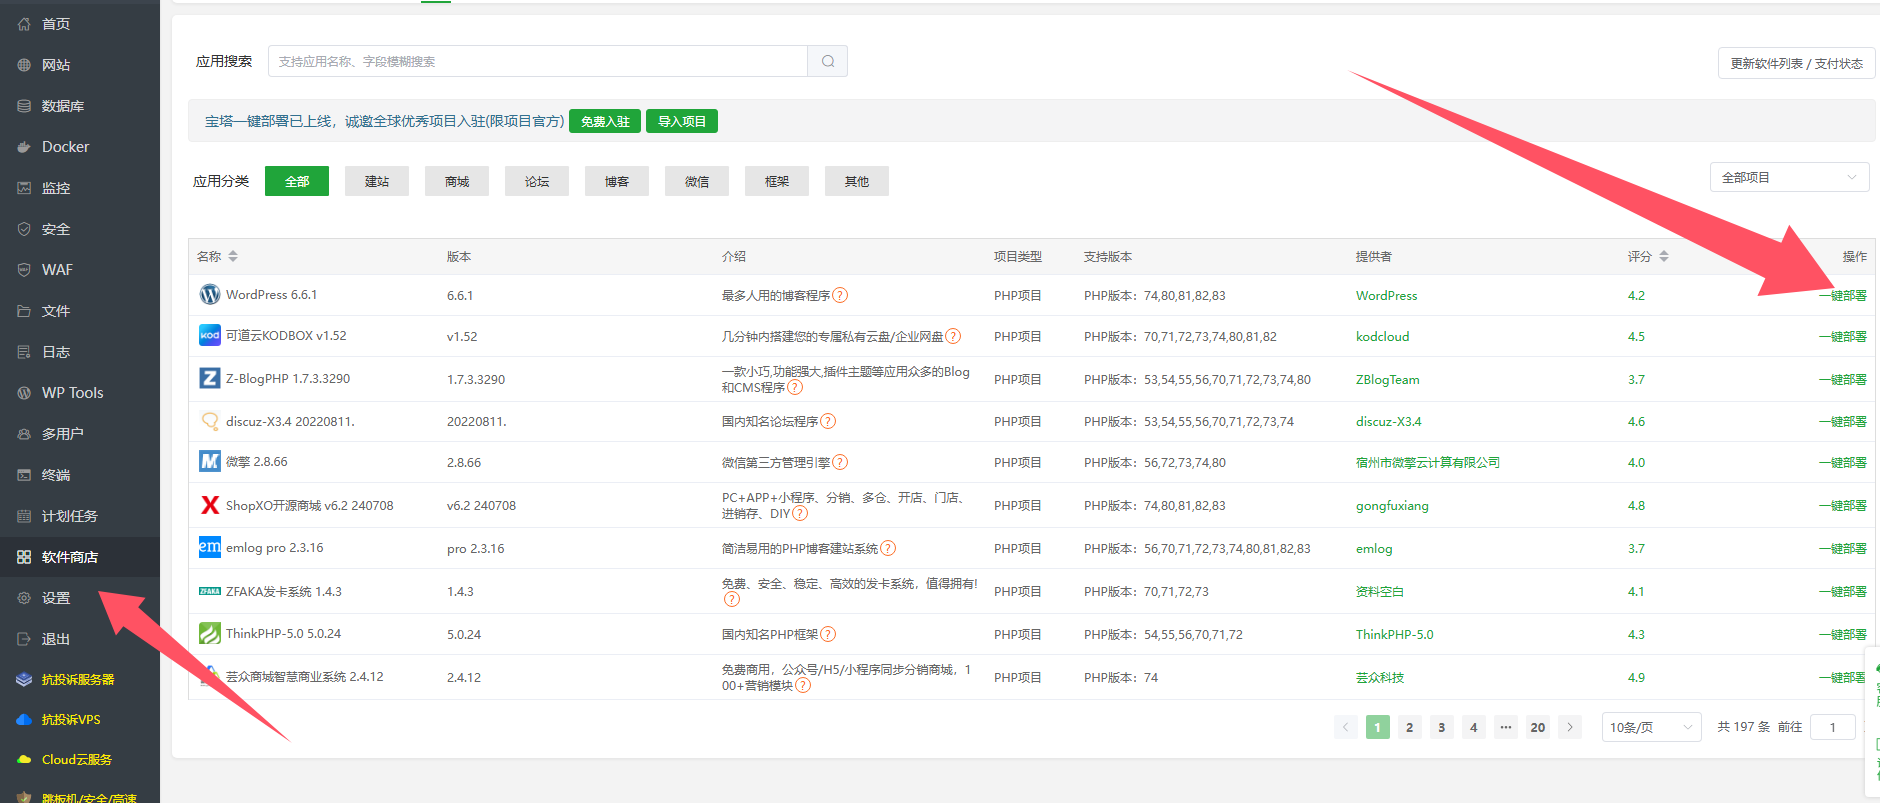The width and height of the screenshot is (1880, 803).
Task: Click the ShopXO red X logo
Action: (210, 505)
